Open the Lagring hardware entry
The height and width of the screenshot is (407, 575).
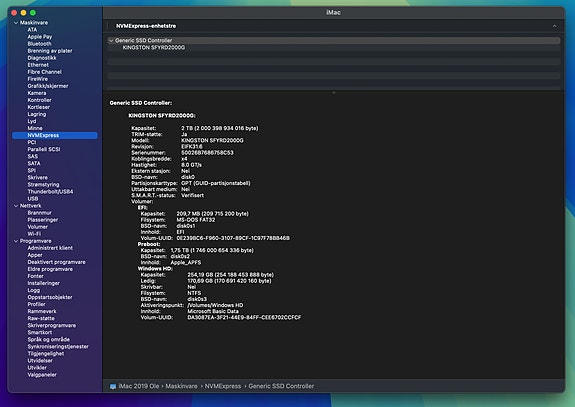pyautogui.click(x=37, y=114)
